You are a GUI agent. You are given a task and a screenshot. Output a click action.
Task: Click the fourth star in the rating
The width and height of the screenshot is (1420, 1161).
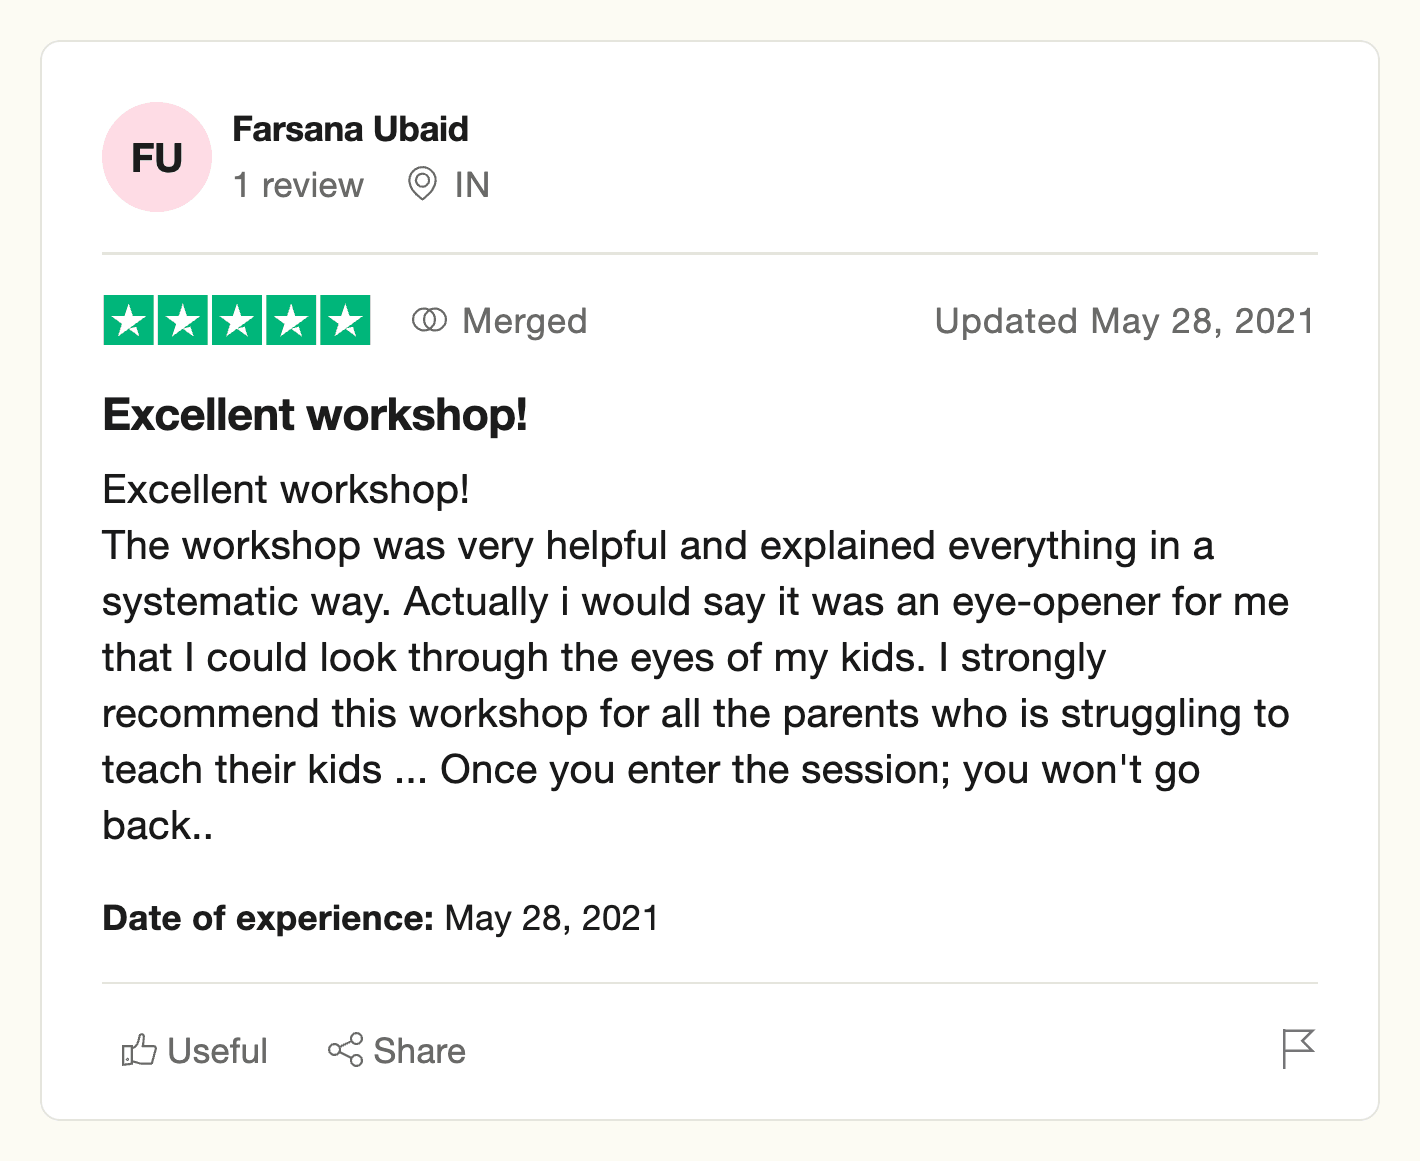point(293,320)
